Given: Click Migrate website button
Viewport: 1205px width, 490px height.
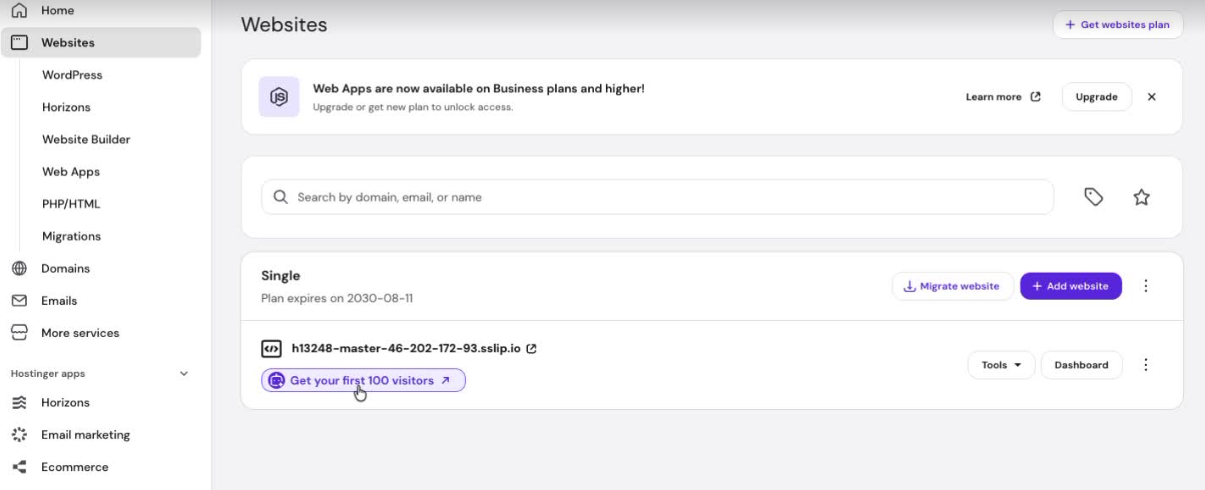Looking at the screenshot, I should click(952, 286).
